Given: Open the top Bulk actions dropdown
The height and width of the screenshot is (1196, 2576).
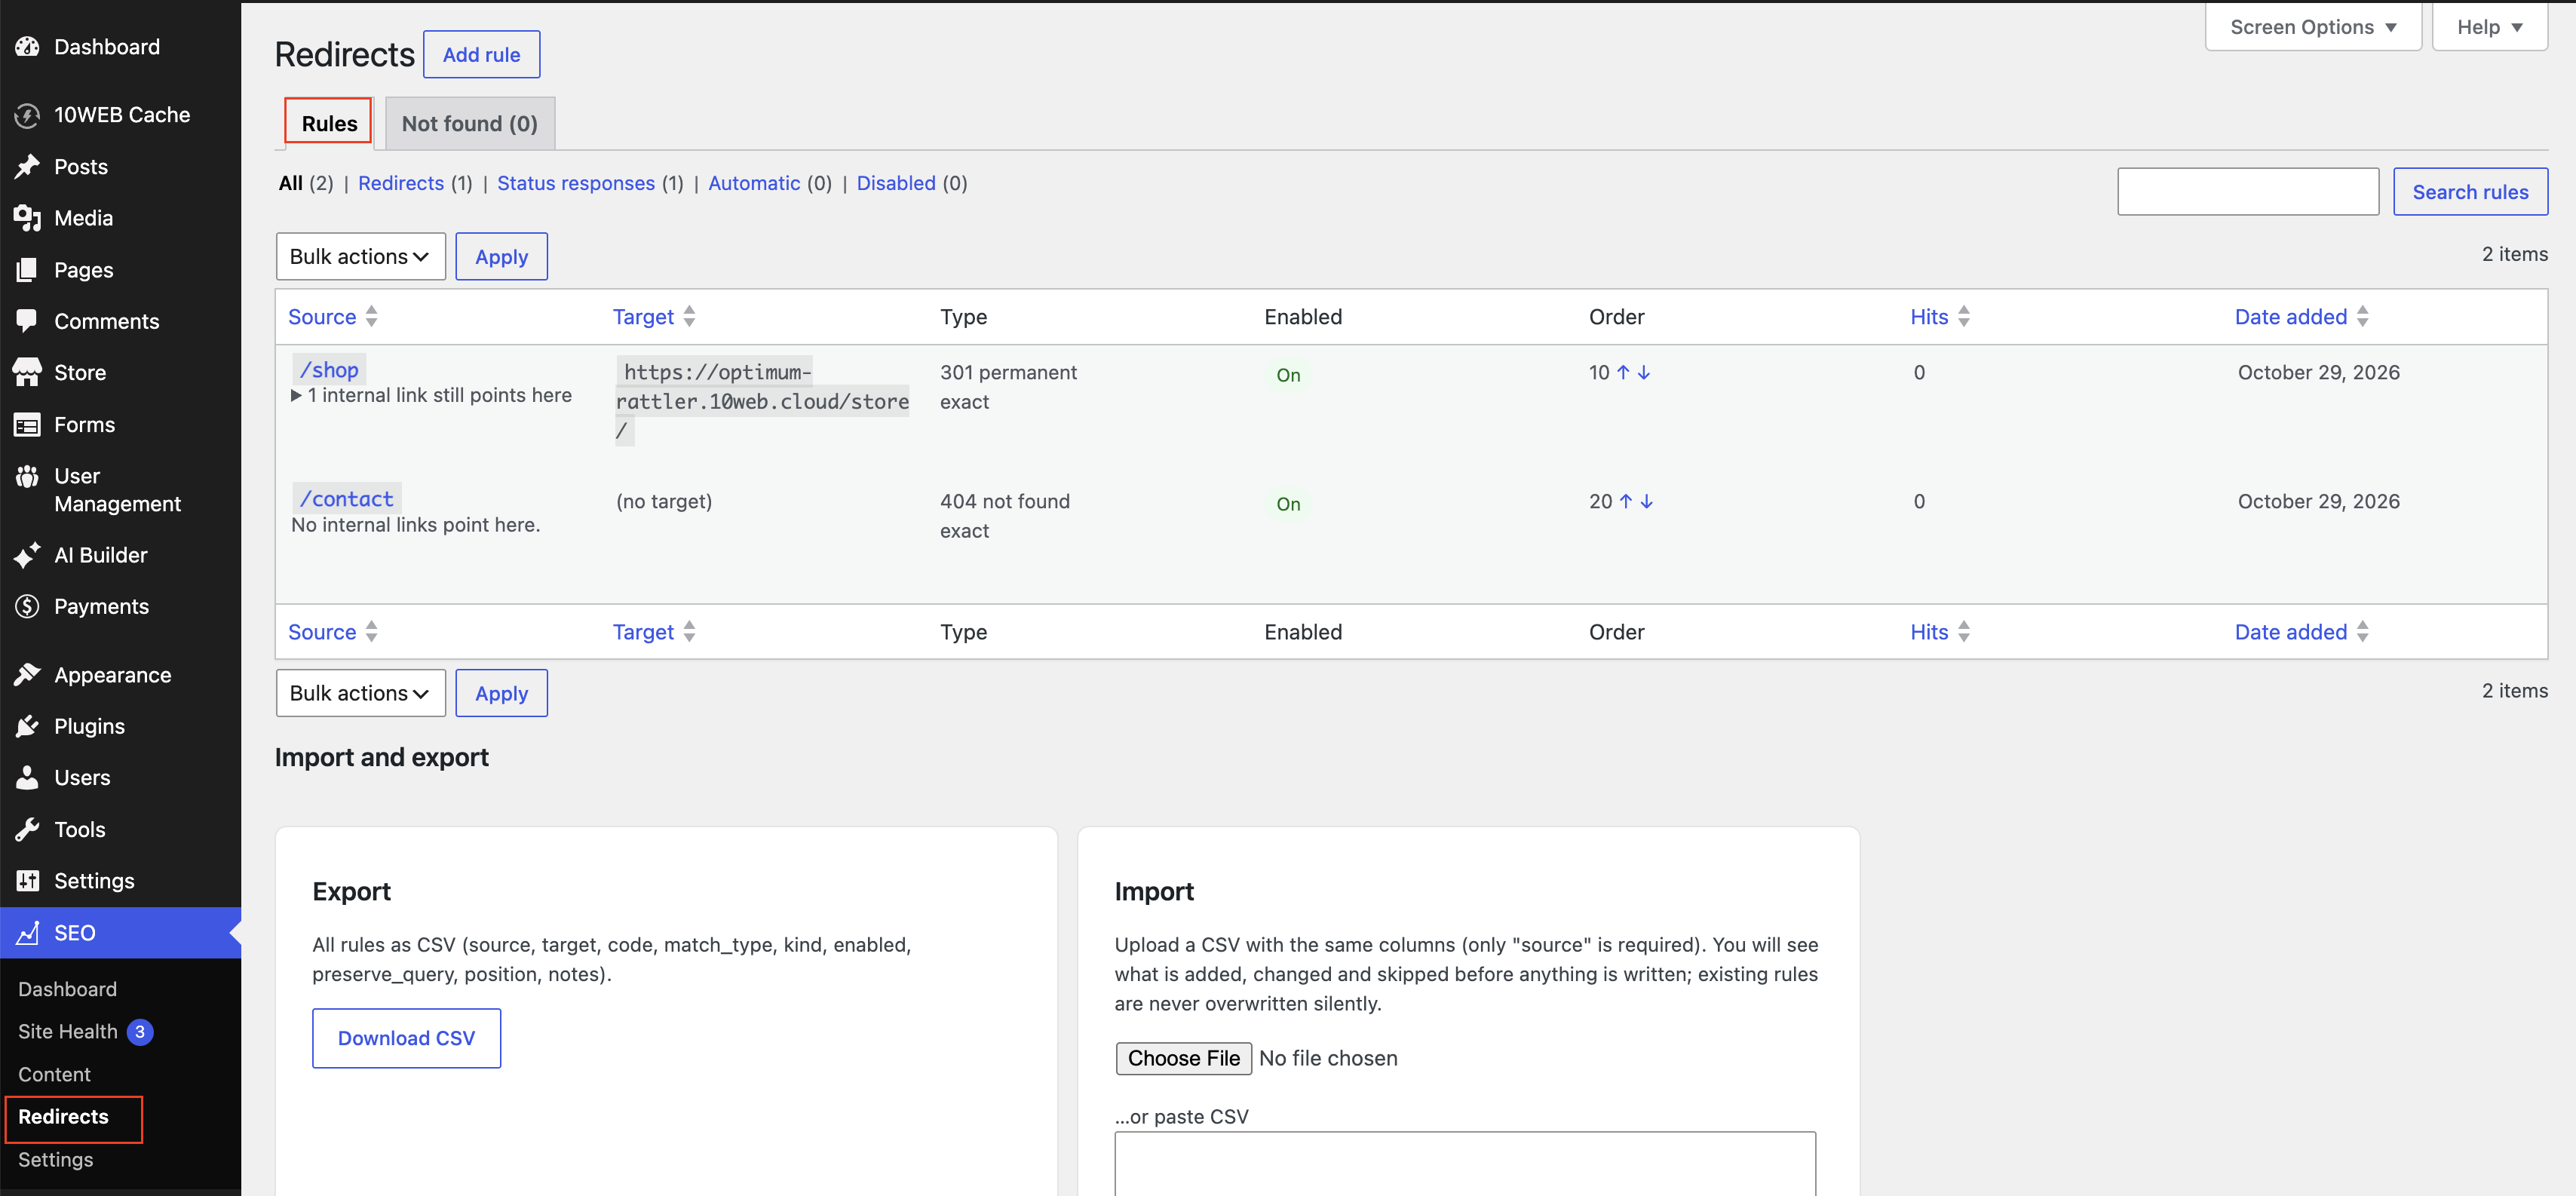Looking at the screenshot, I should 361,257.
